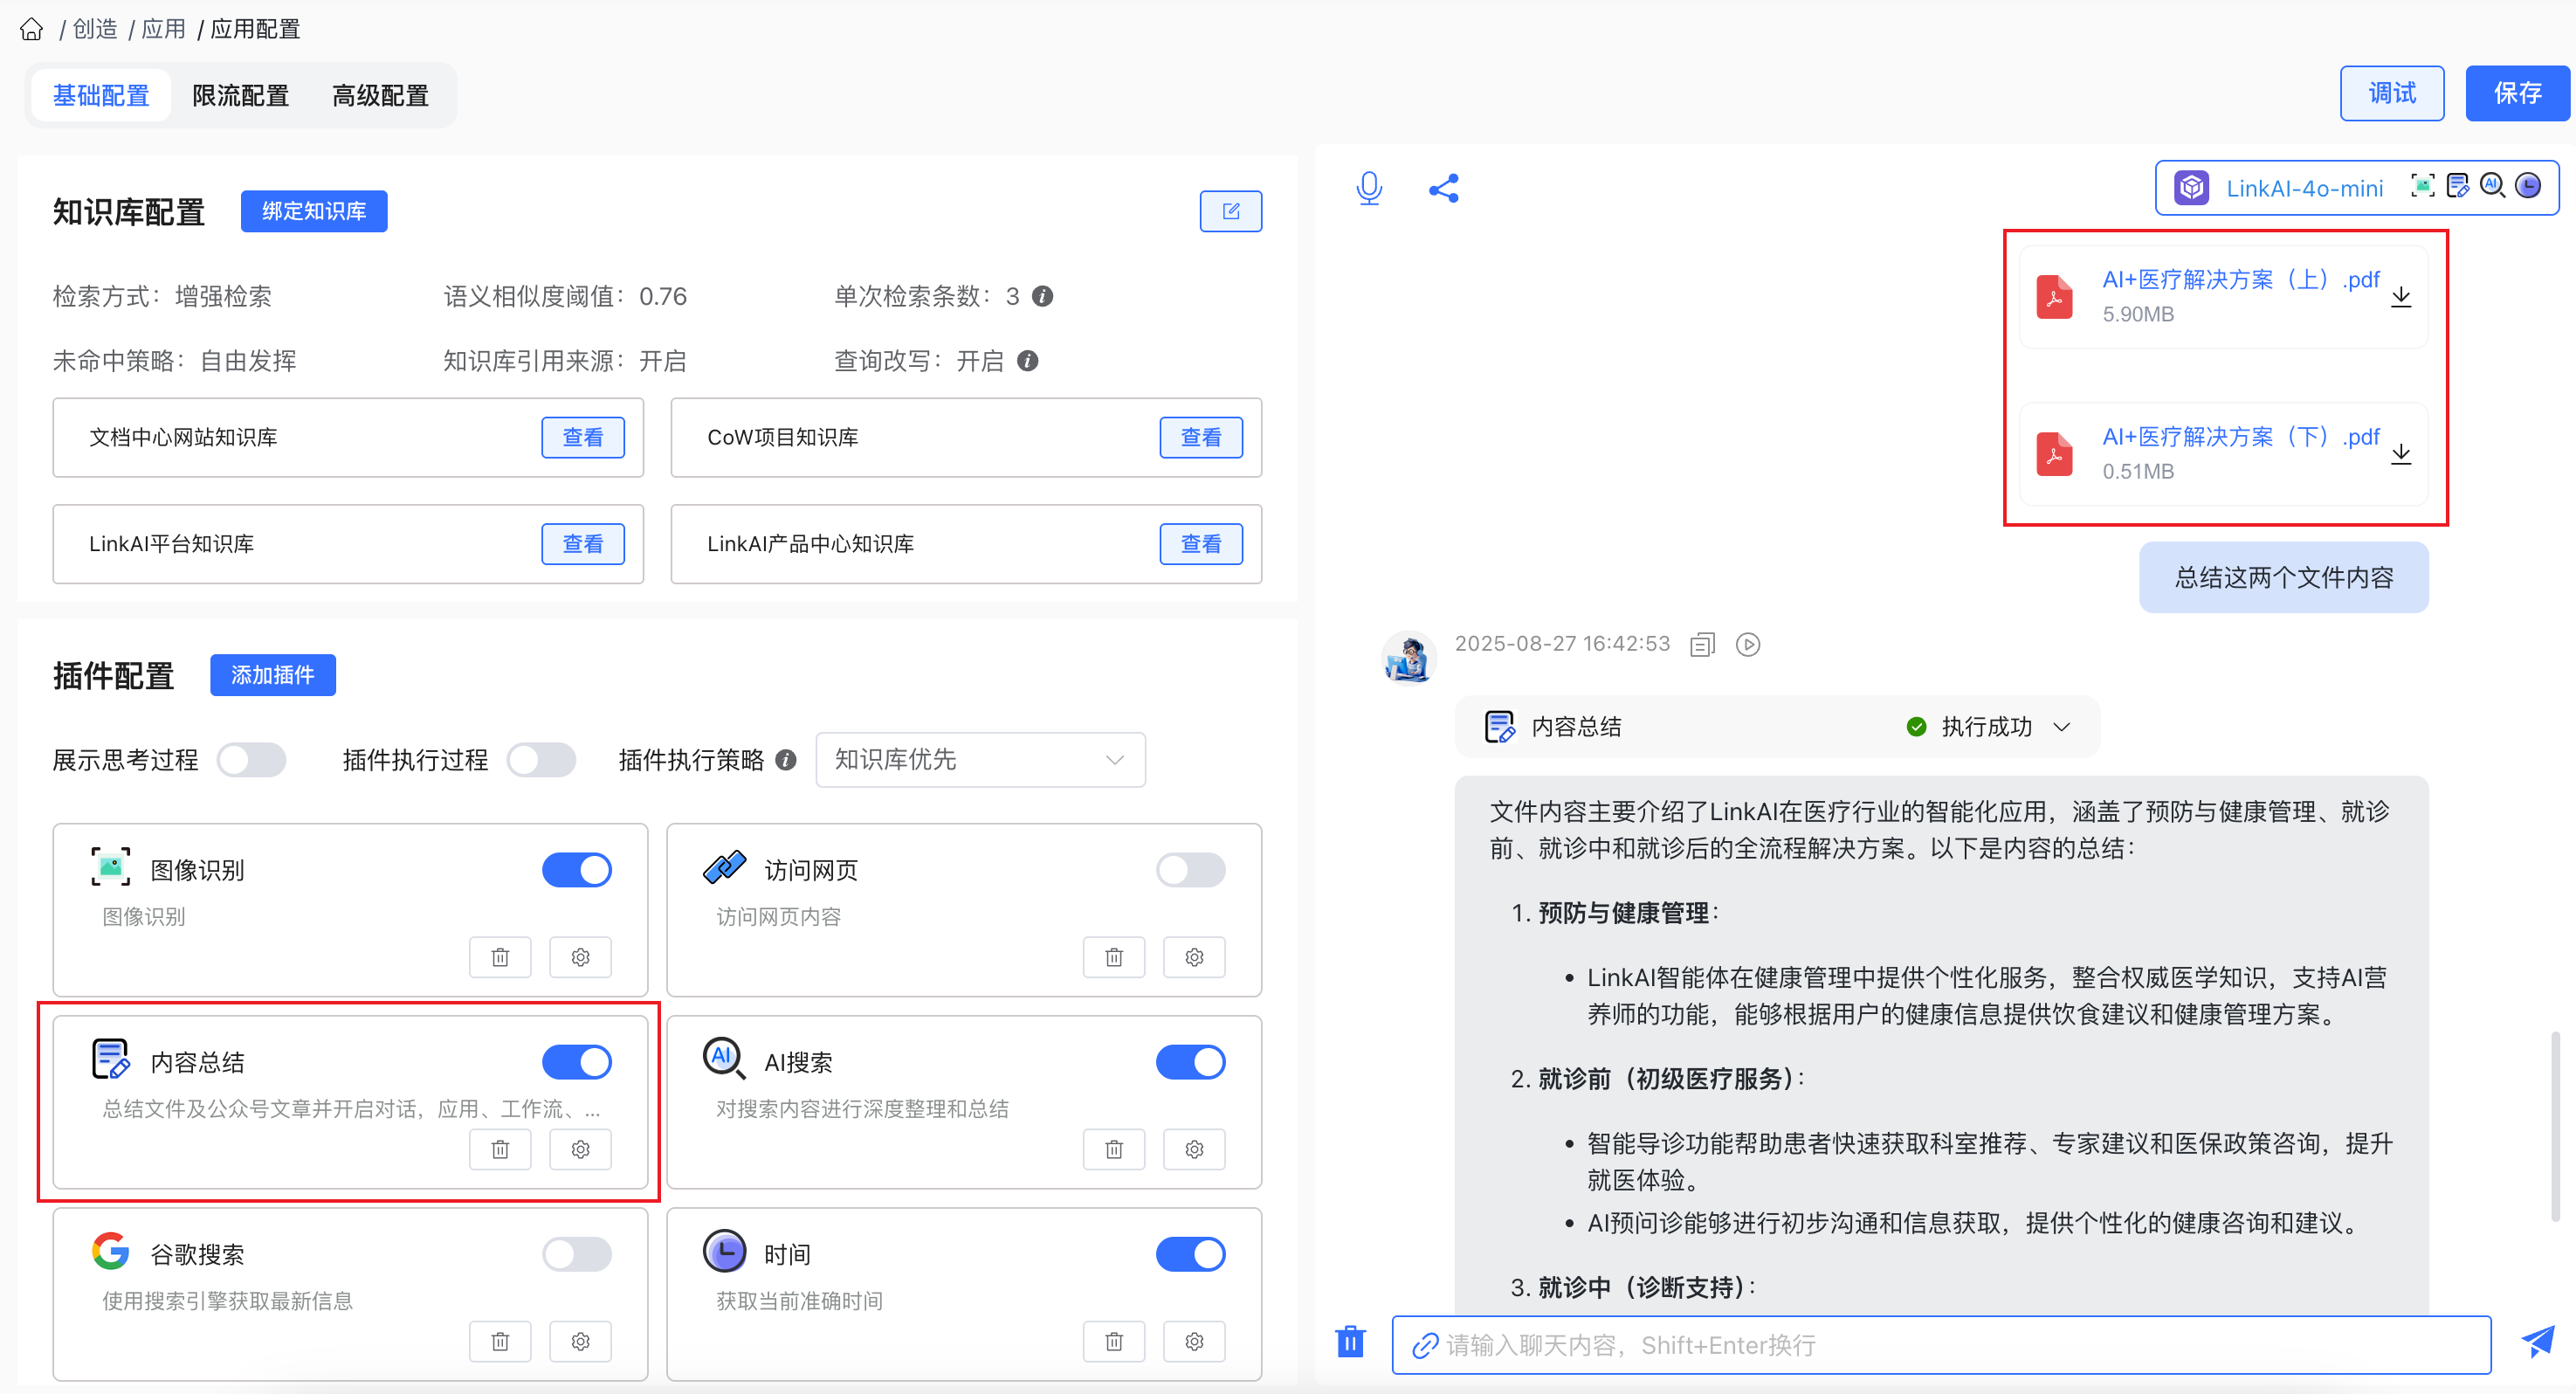Switch to 基础配置 tab

(x=101, y=96)
